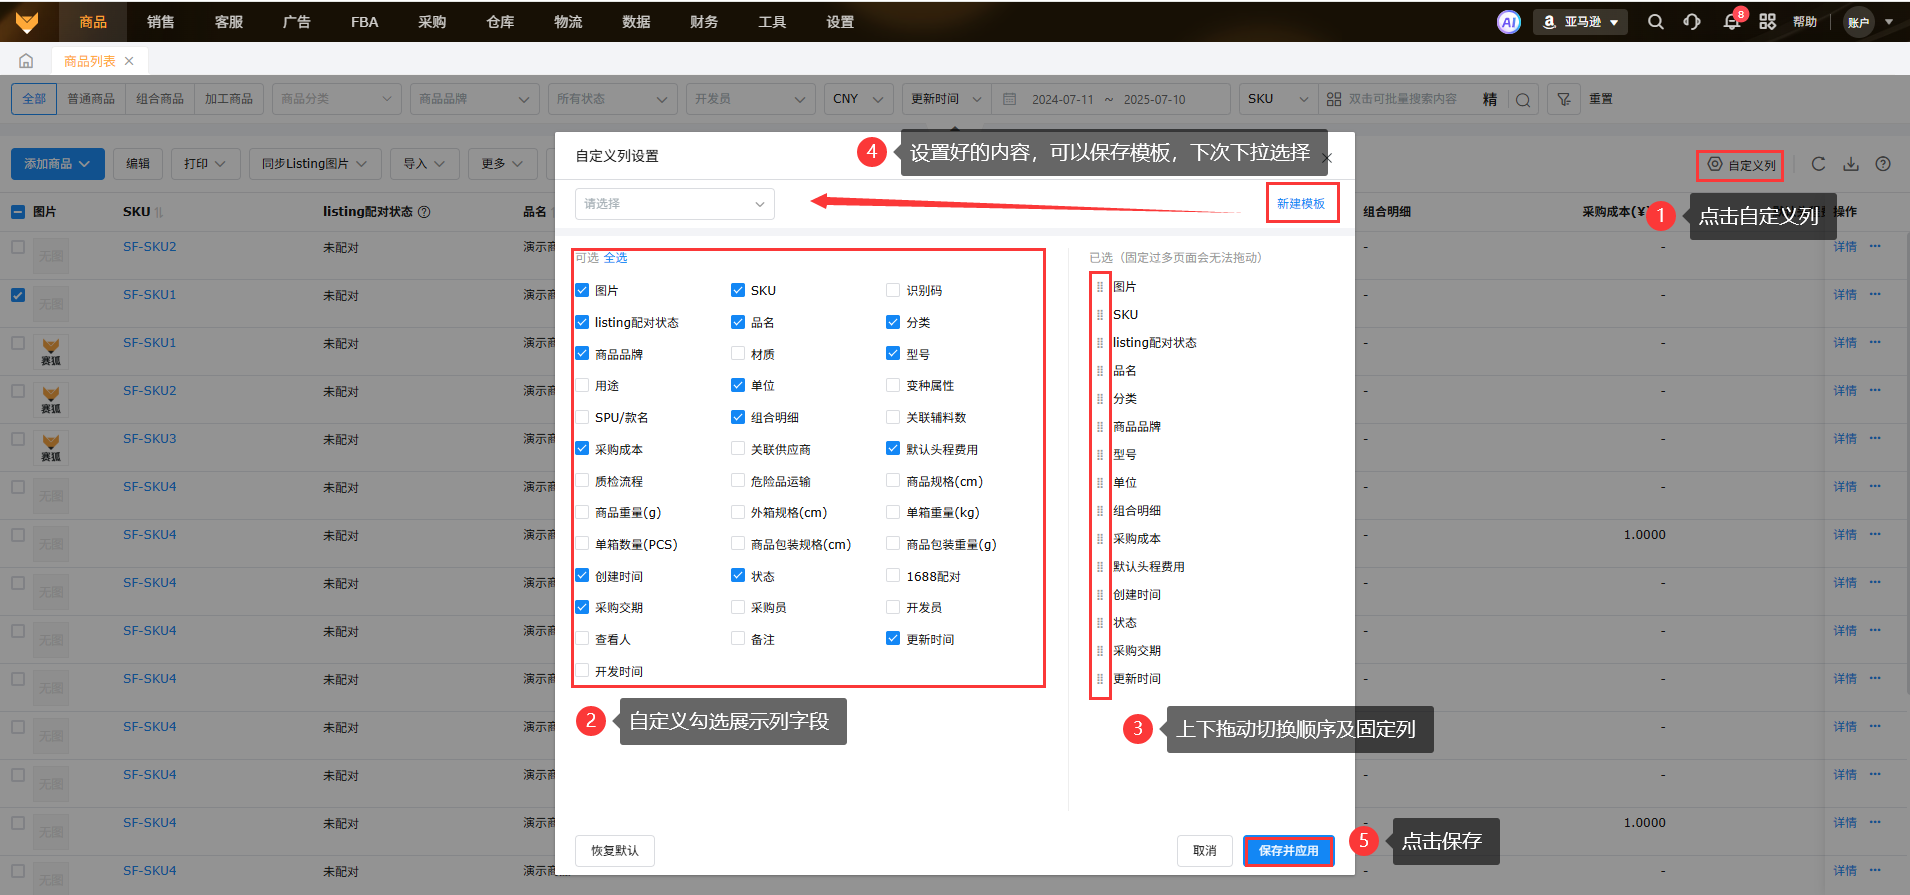Uncheck the 组合明细 column checkbox
This screenshot has height=895, width=1910.
738,417
